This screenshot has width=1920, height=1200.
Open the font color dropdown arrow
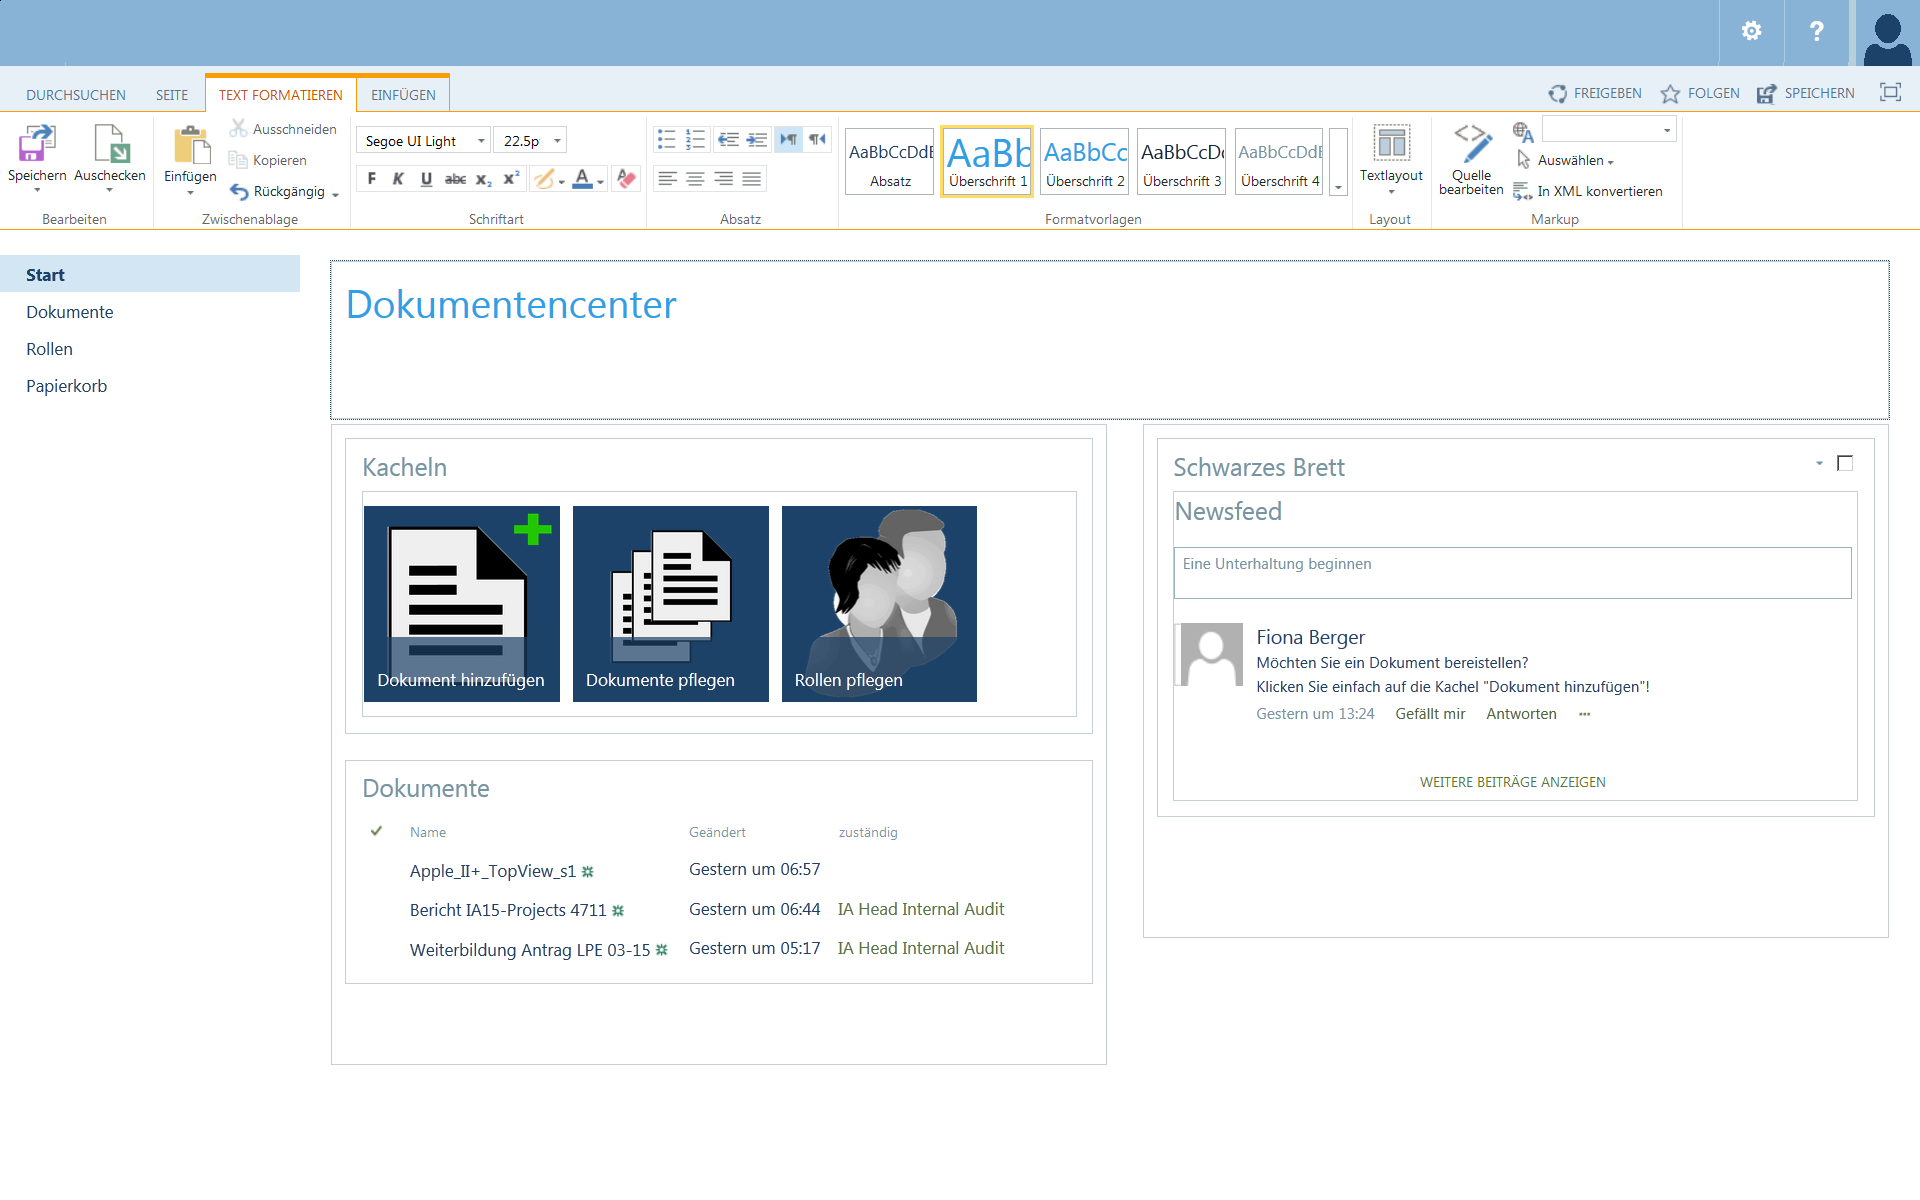600,182
